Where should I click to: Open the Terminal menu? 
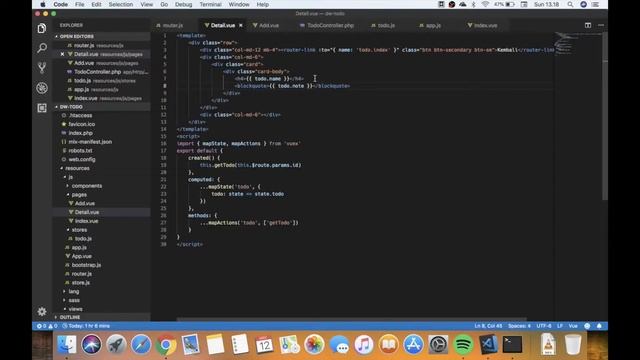coord(210,4)
